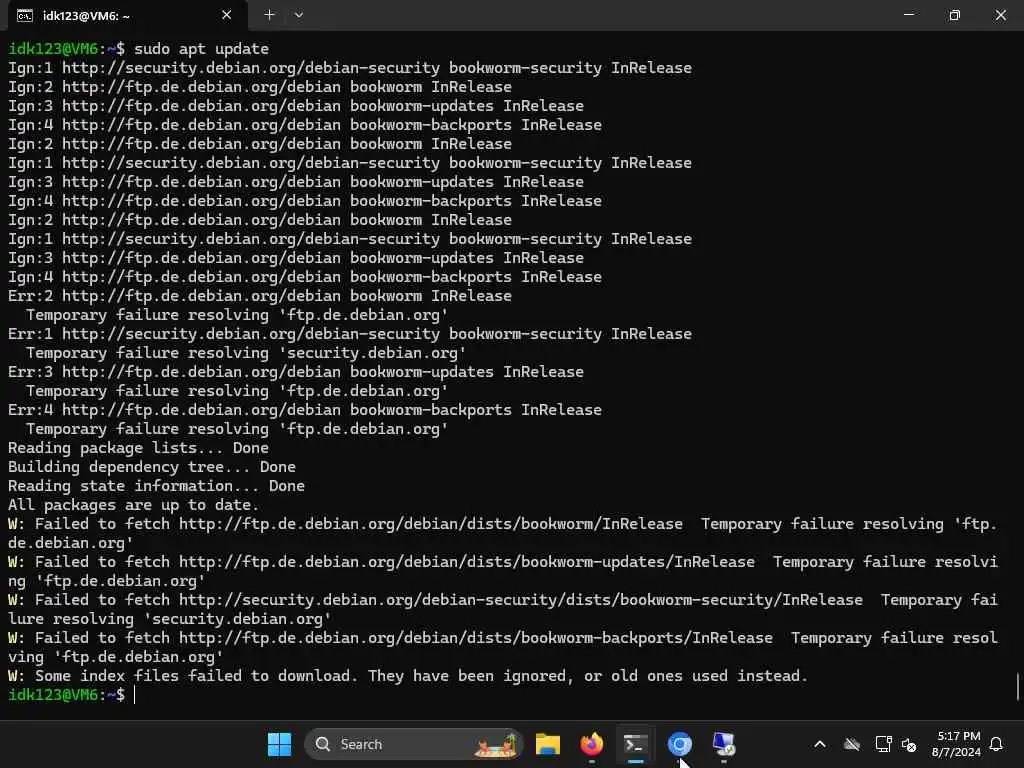Open the clock showing 5:17 PM
Image resolution: width=1024 pixels, height=768 pixels.
tap(957, 744)
